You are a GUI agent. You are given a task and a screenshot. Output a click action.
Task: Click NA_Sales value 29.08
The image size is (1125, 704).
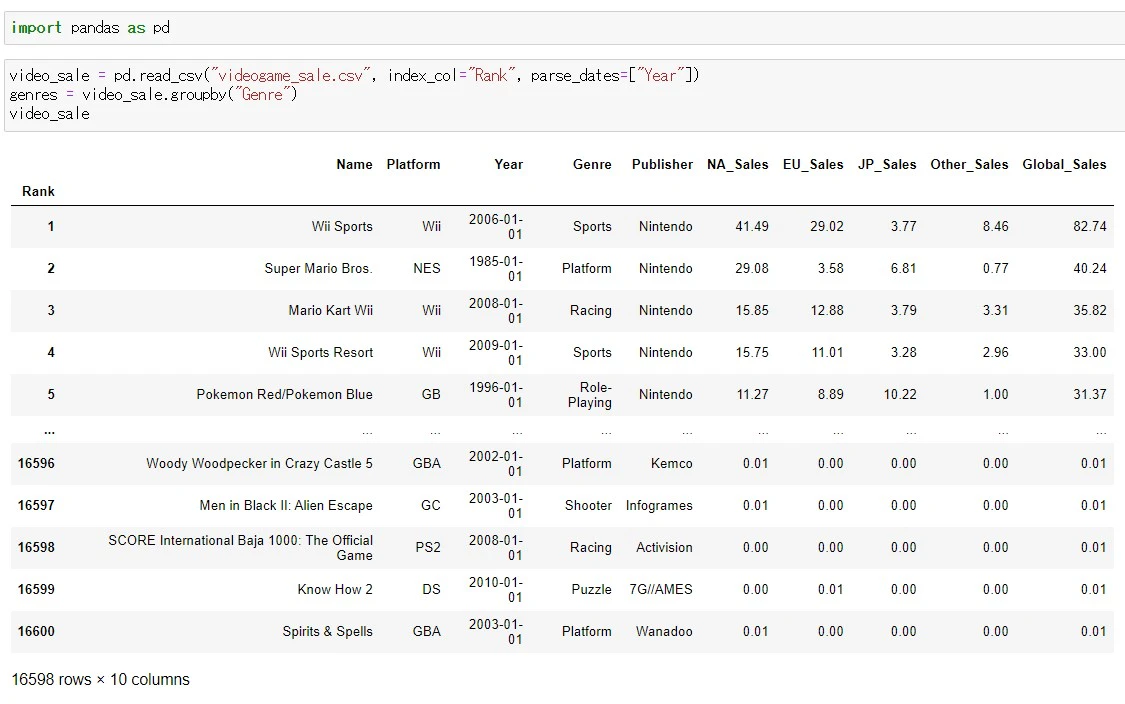click(x=752, y=268)
